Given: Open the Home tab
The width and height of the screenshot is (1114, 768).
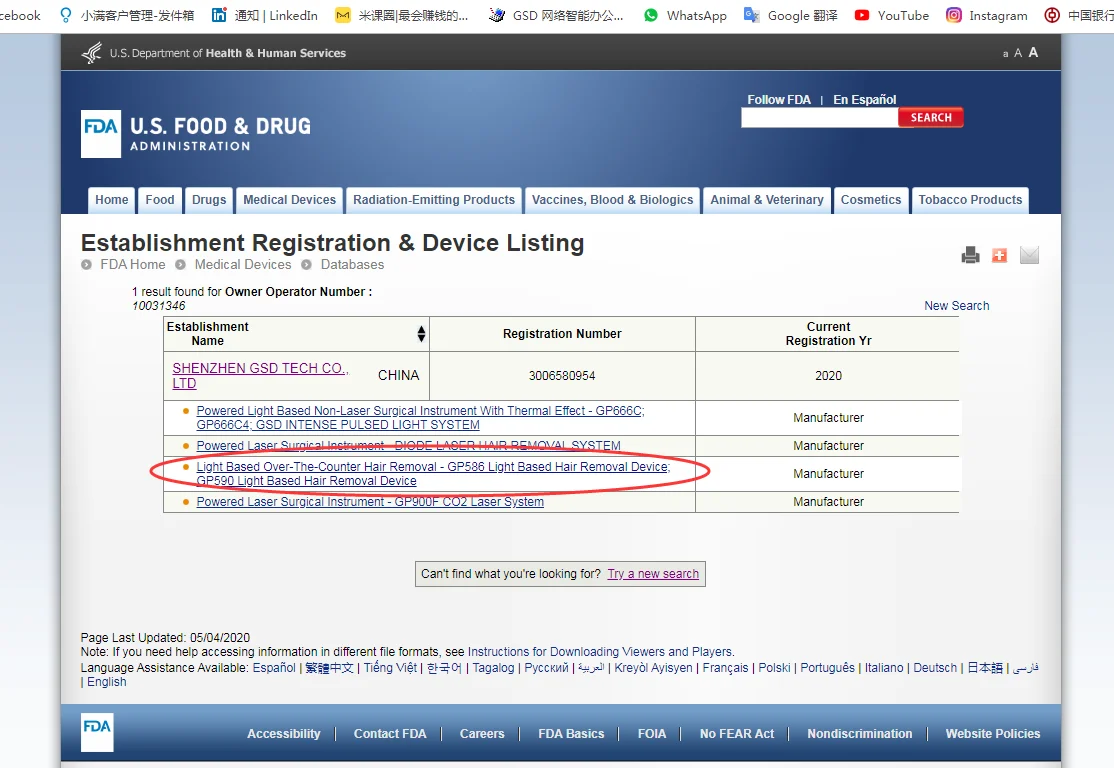Looking at the screenshot, I should pos(112,200).
